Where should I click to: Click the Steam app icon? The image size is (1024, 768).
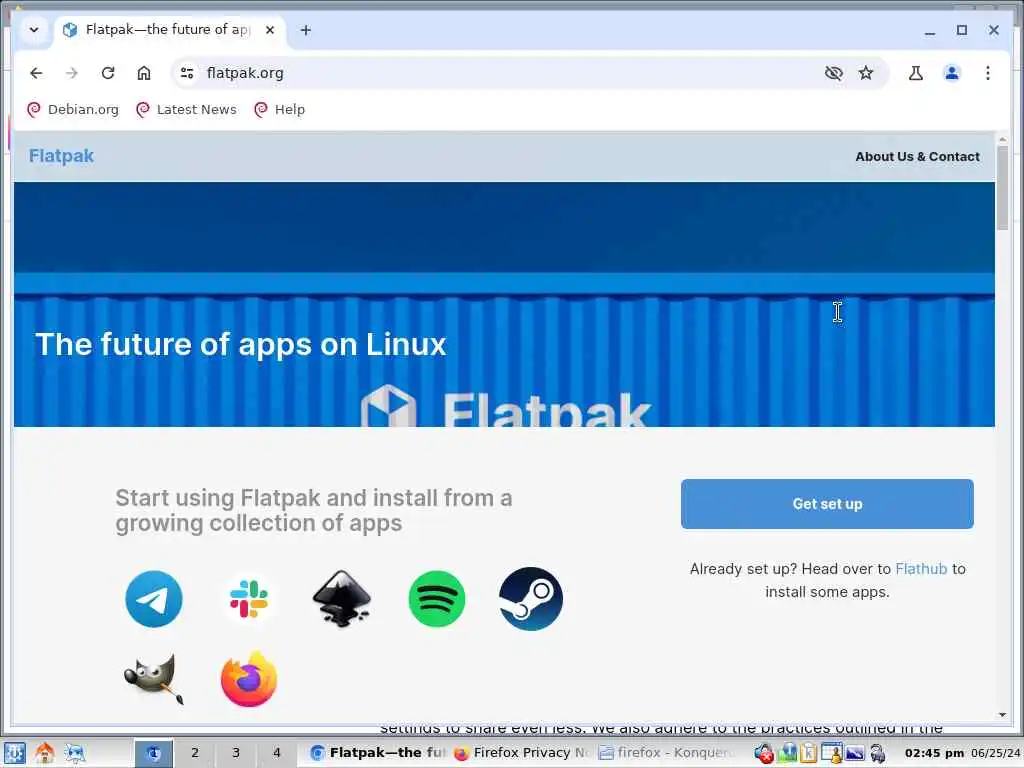point(530,599)
